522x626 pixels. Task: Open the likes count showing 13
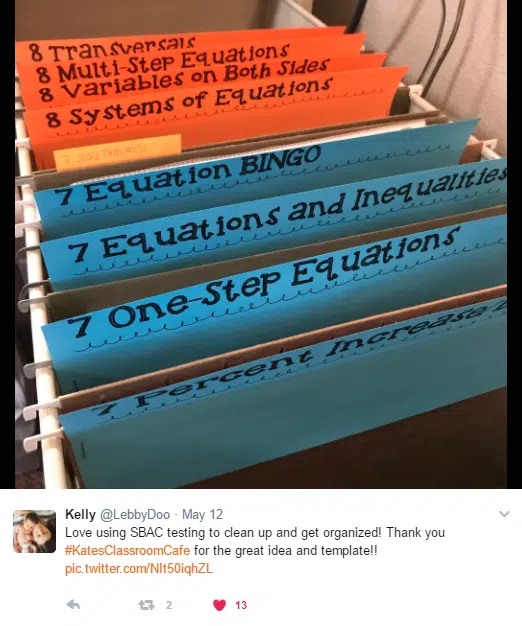[x=241, y=605]
